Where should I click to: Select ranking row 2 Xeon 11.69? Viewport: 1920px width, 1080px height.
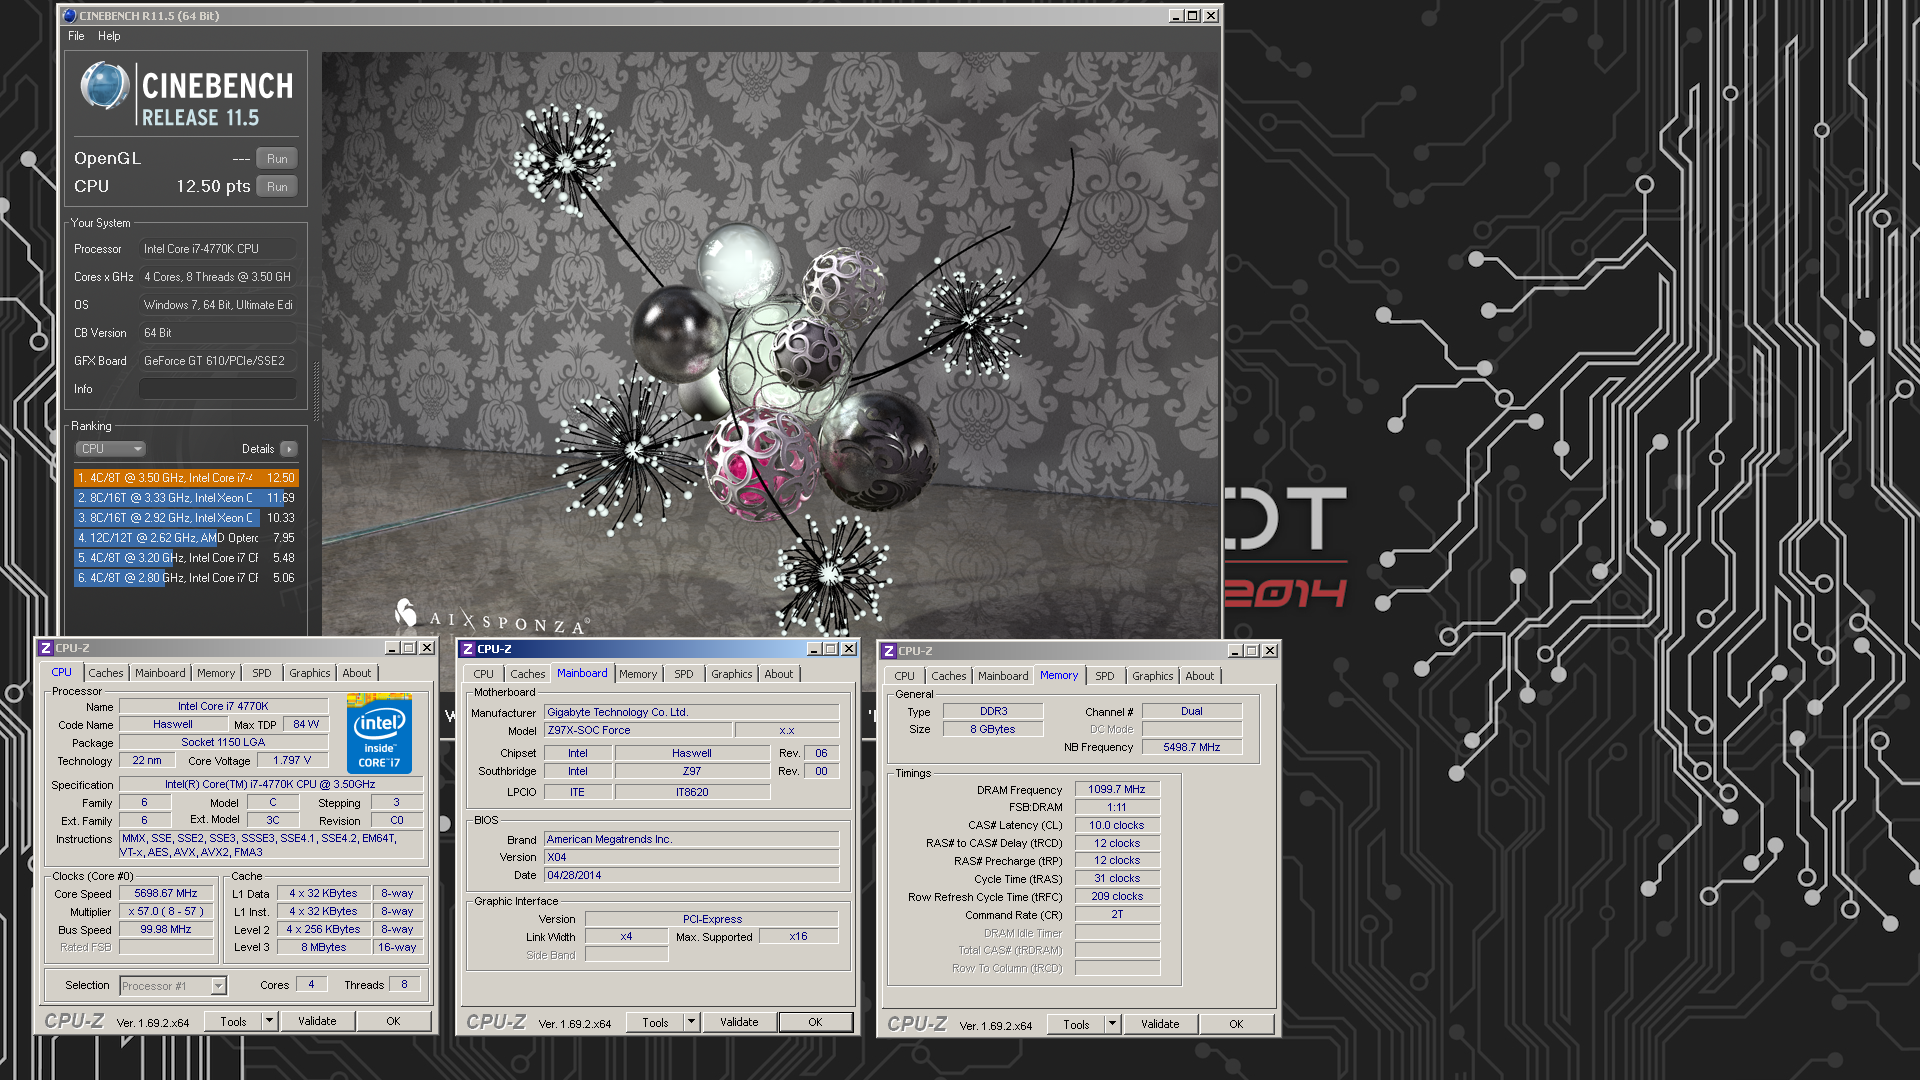point(186,498)
